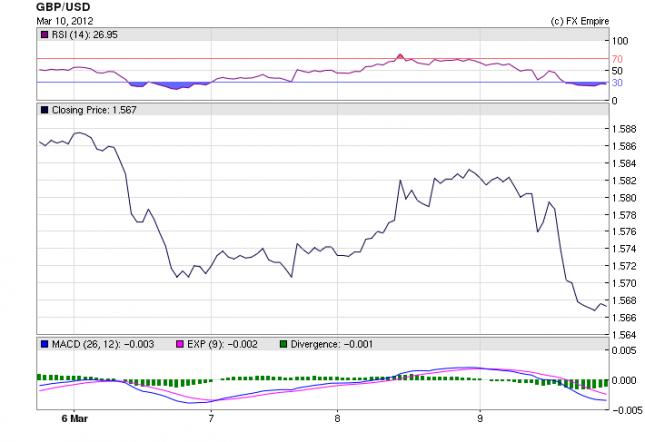645x442 pixels.
Task: Click the Divergence: -0.001 label
Action: pos(332,344)
